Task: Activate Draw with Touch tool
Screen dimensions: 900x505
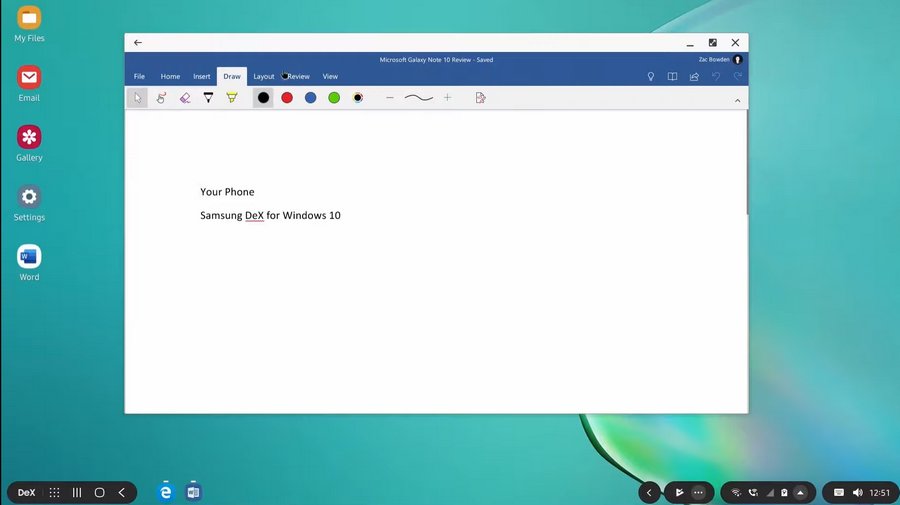Action: point(161,98)
